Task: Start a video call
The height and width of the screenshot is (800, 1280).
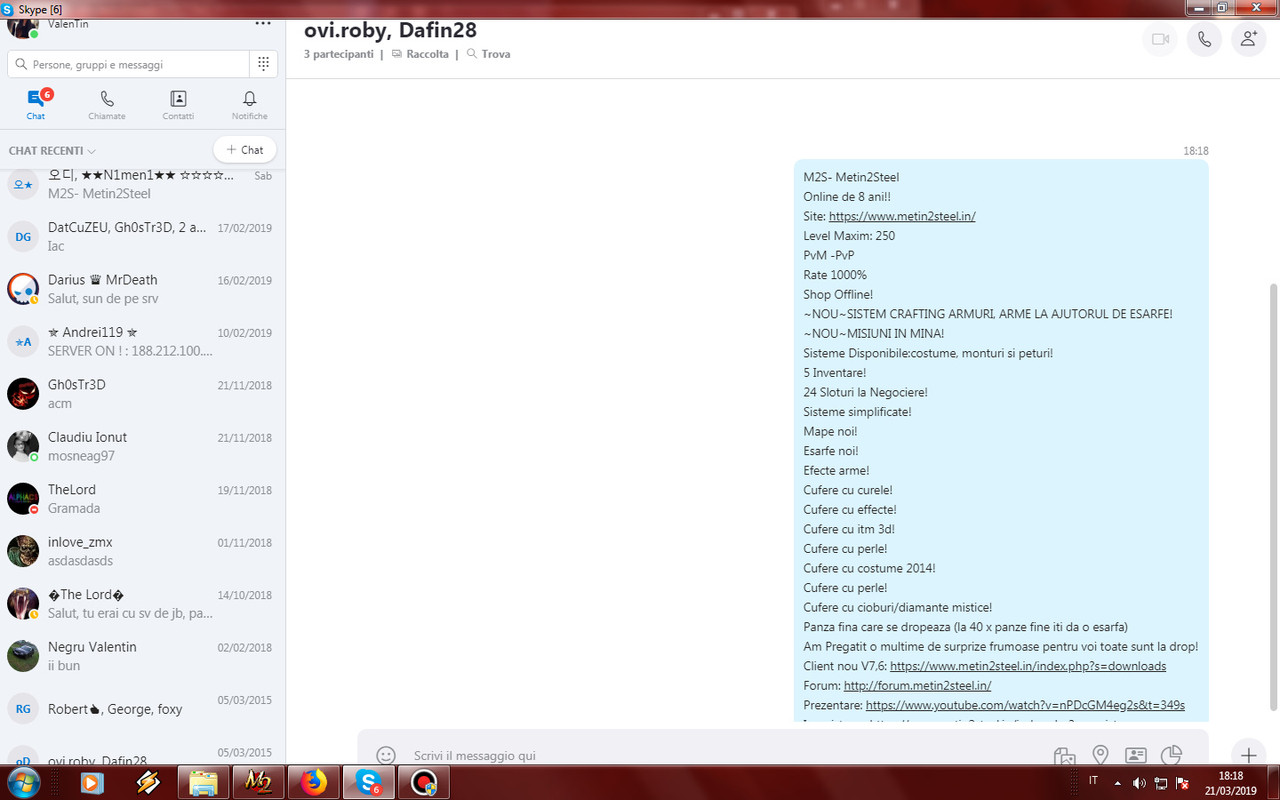Action: (1160, 39)
